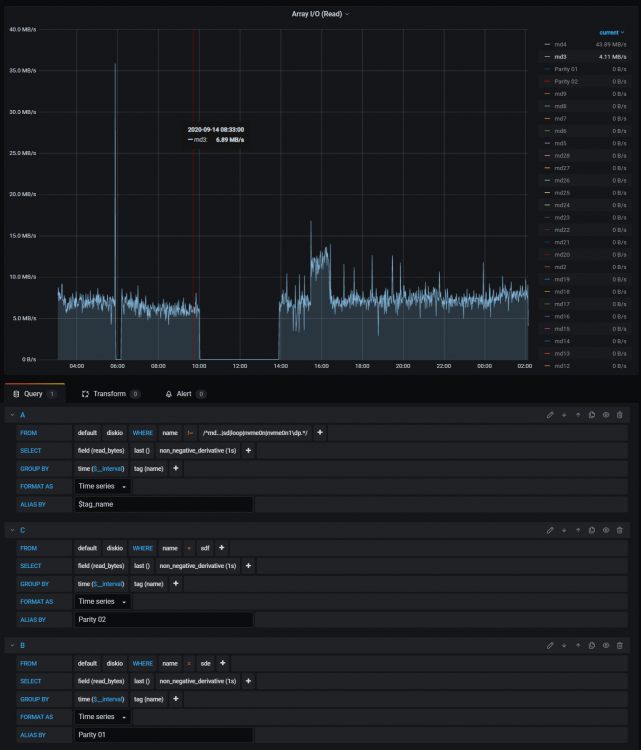
Task: Collapse query B row
Action: (x=12, y=645)
